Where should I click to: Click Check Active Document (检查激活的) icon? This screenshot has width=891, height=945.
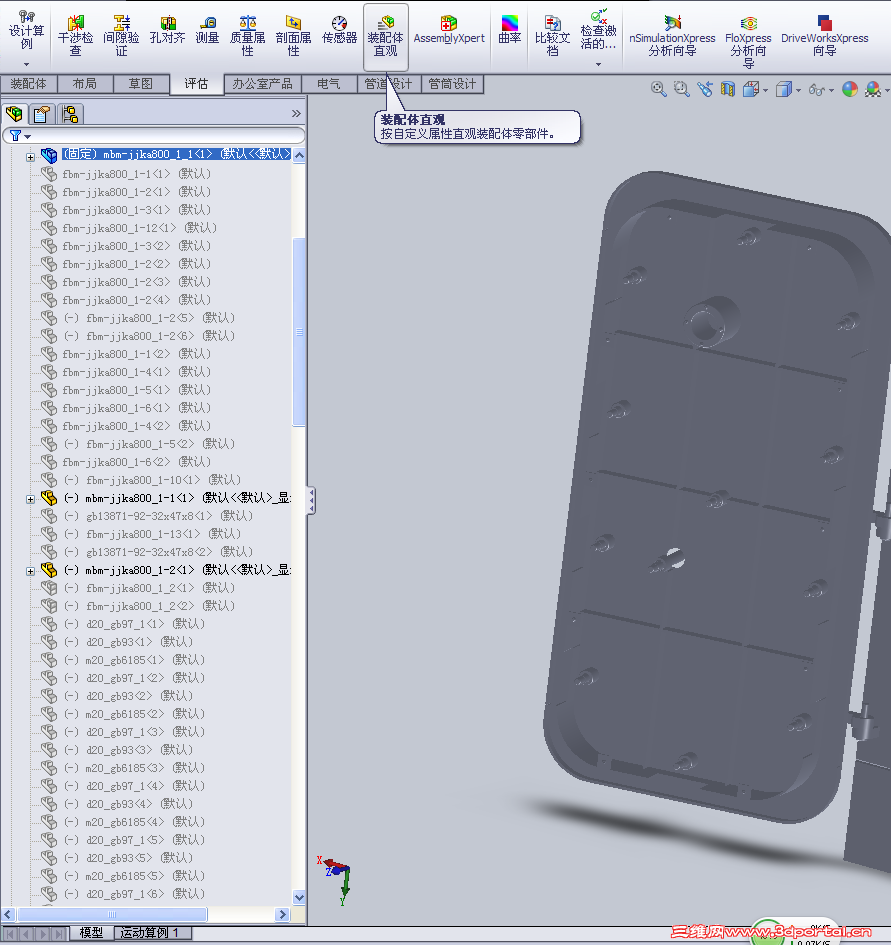(599, 29)
